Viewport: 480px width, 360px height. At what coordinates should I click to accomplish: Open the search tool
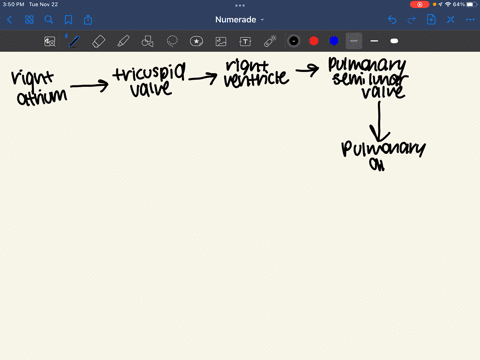49,20
